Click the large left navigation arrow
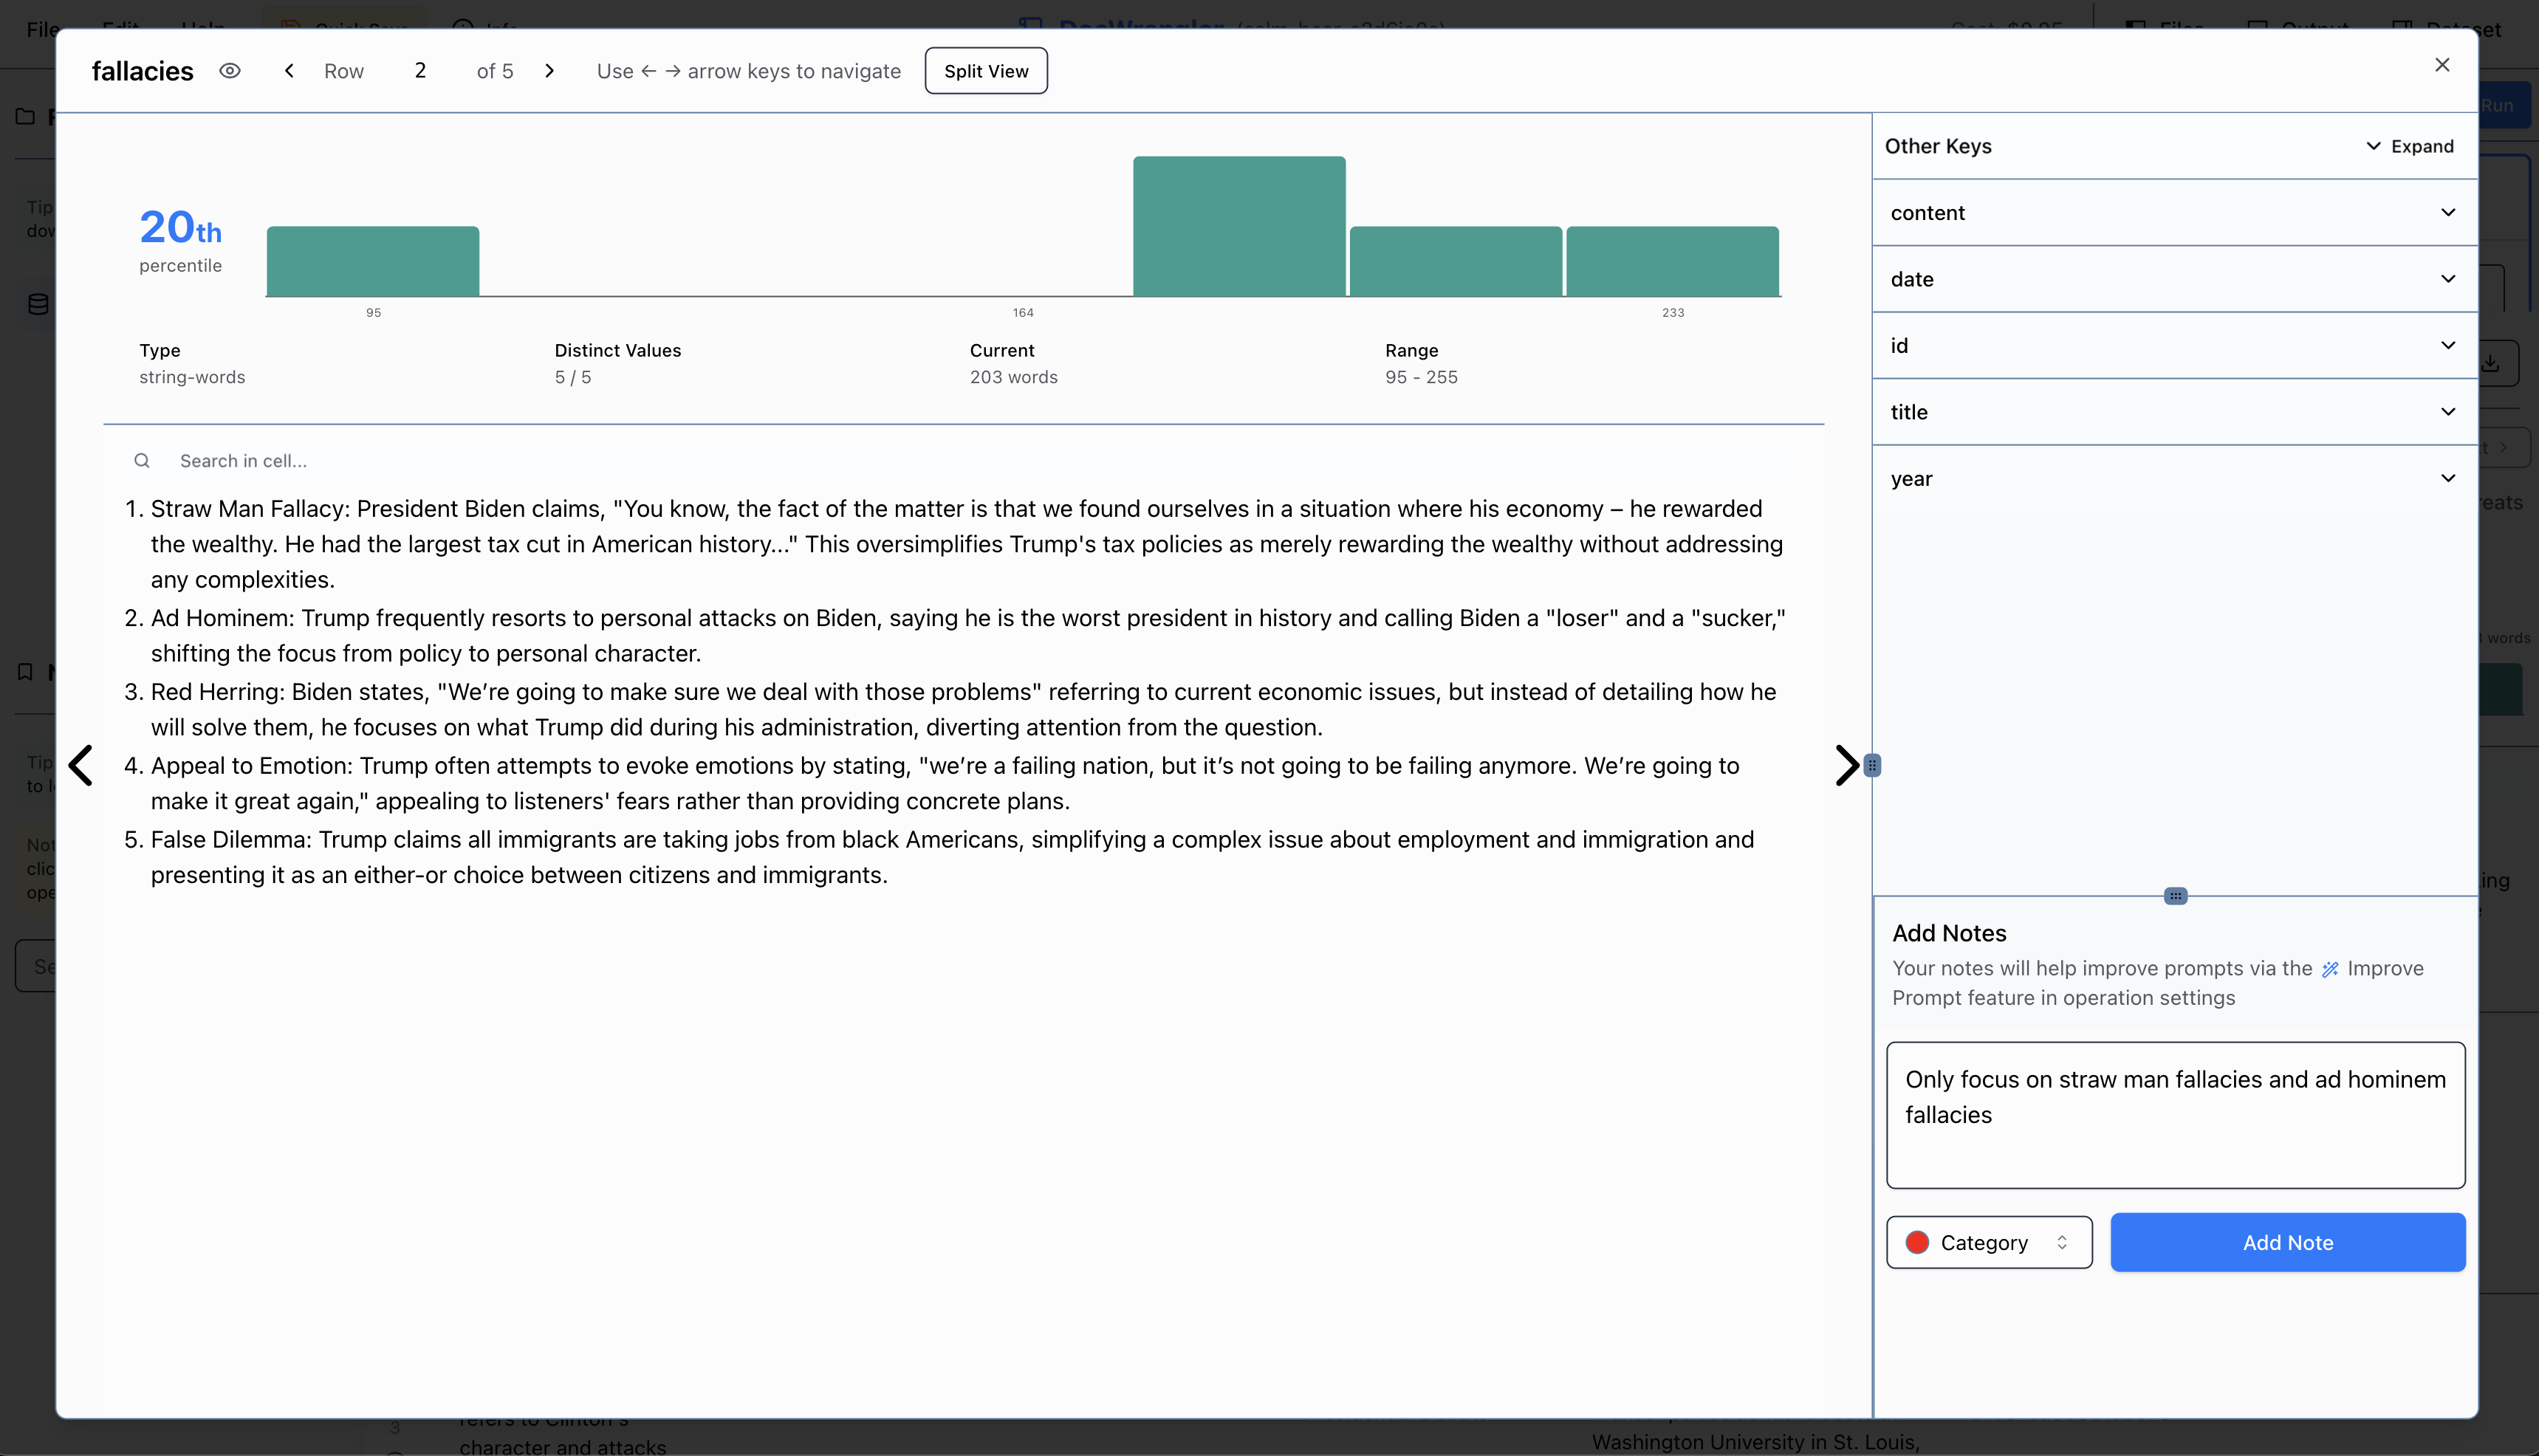2539x1456 pixels. [81, 765]
